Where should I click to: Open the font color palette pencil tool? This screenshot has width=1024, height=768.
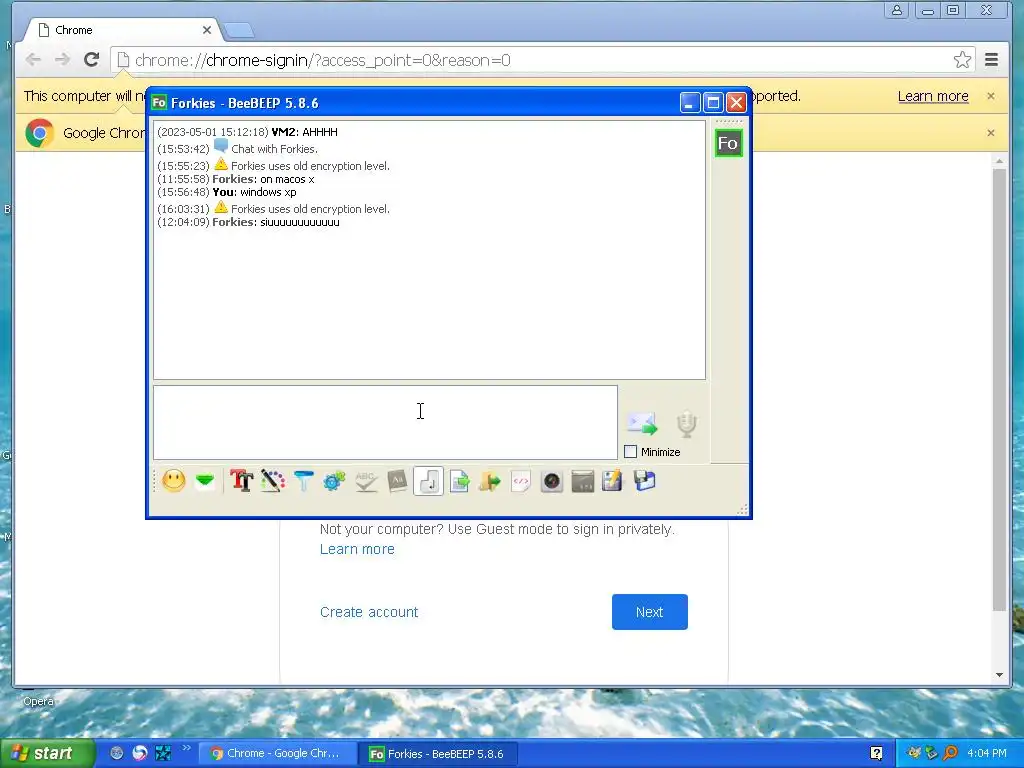tap(272, 482)
